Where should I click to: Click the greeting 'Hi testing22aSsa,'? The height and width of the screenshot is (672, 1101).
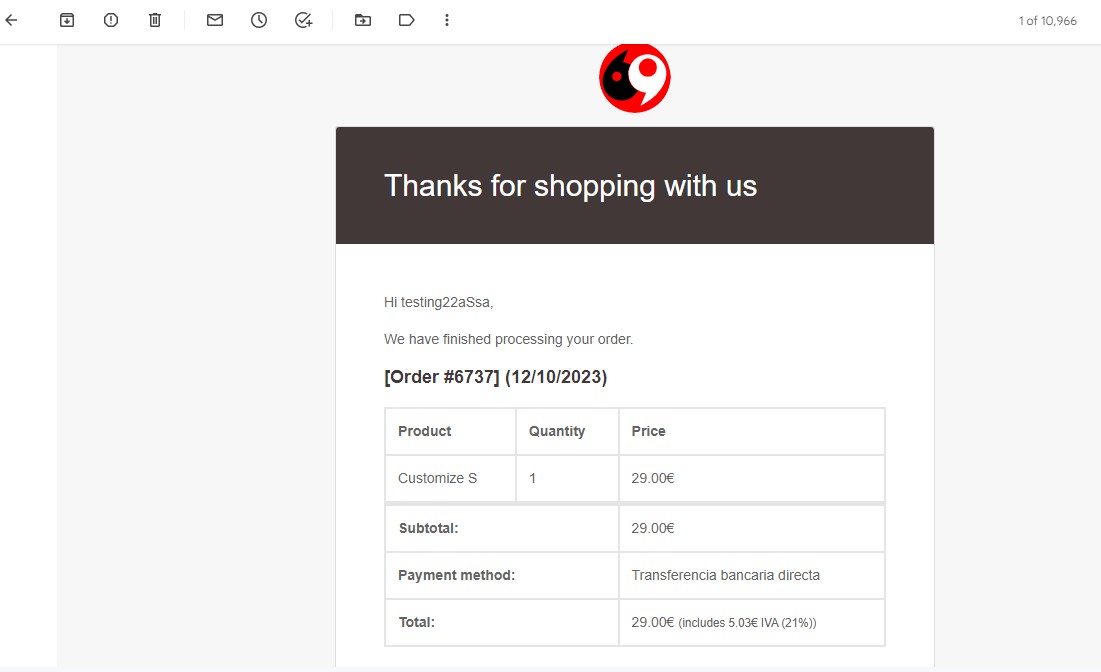coord(438,303)
